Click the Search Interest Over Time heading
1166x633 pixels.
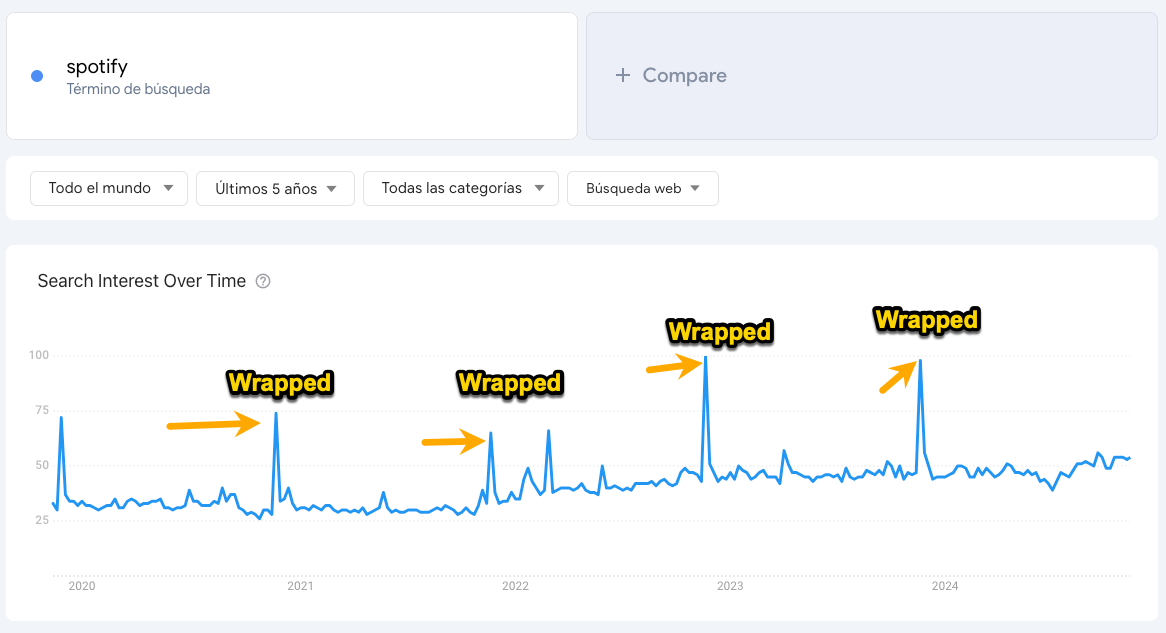[x=141, y=281]
